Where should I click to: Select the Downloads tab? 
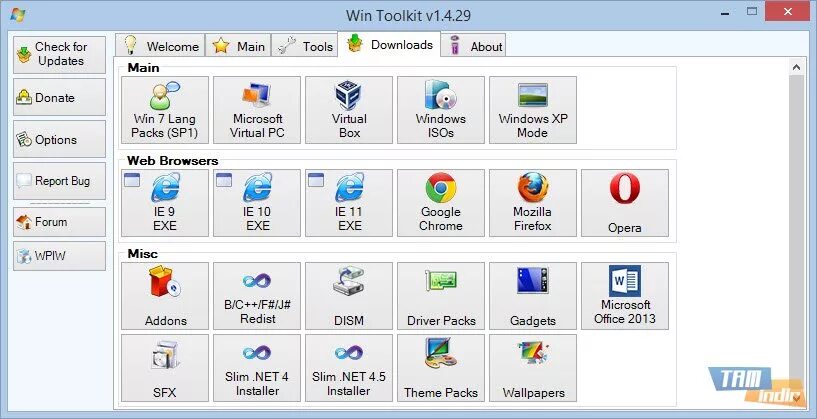pyautogui.click(x=389, y=44)
